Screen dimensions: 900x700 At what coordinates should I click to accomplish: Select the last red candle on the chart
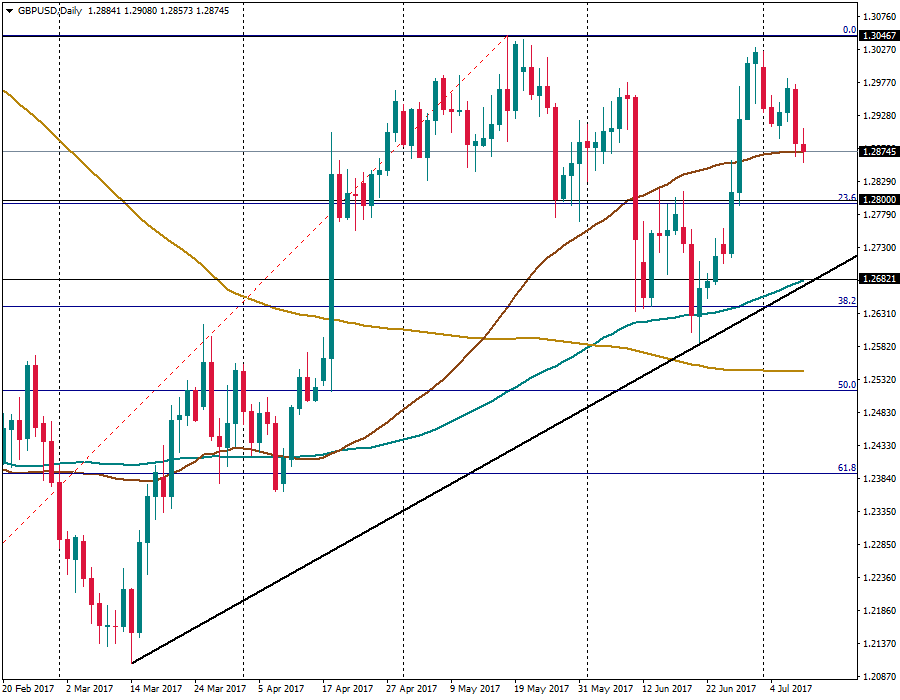point(804,148)
